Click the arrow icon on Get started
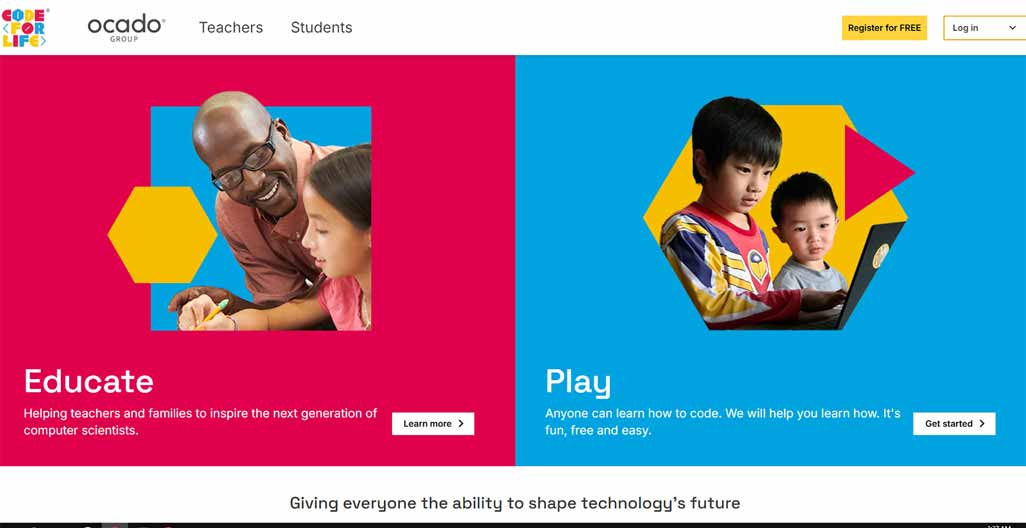 tap(982, 424)
